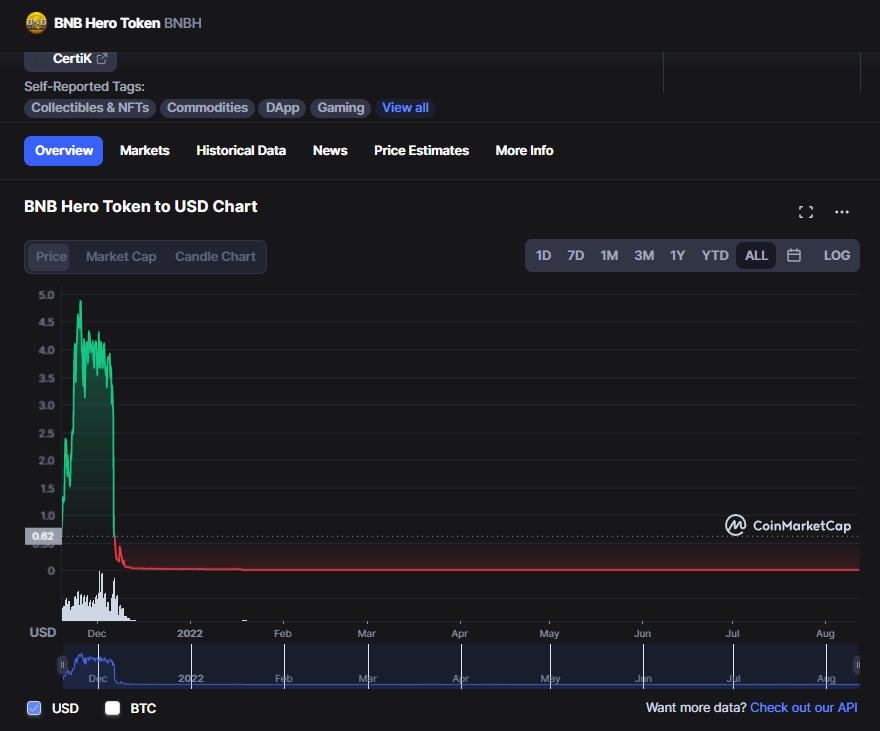Click View all tags link

(405, 108)
